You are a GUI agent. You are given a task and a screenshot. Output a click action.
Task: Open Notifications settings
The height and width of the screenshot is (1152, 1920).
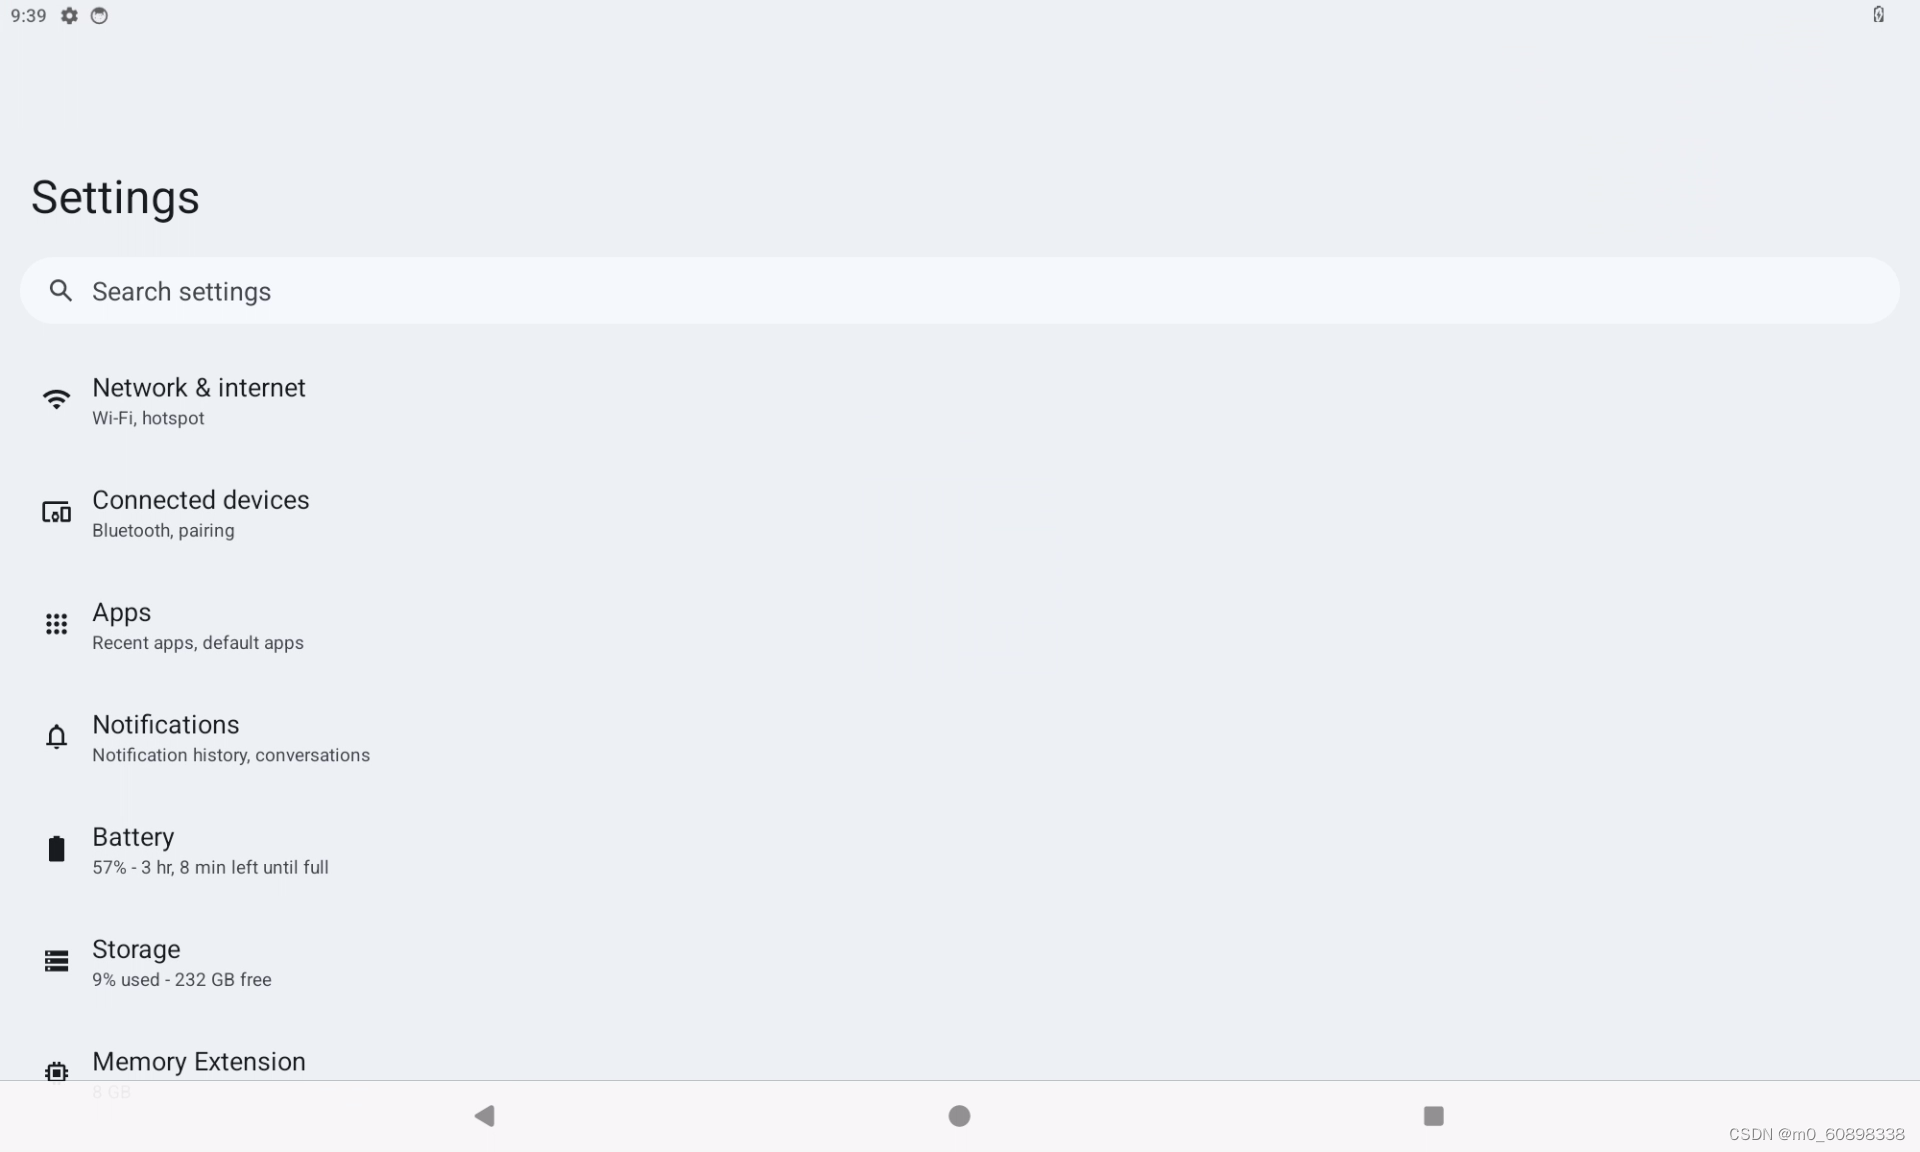165,736
